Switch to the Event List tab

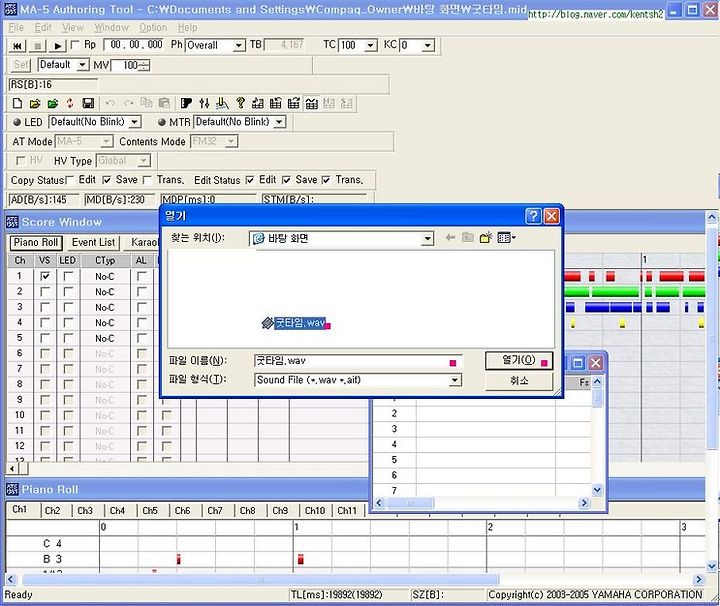93,242
